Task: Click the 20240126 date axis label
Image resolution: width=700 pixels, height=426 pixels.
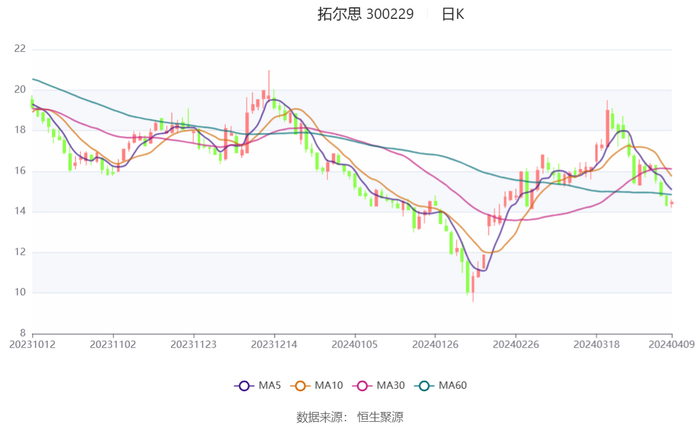Action: [435, 343]
